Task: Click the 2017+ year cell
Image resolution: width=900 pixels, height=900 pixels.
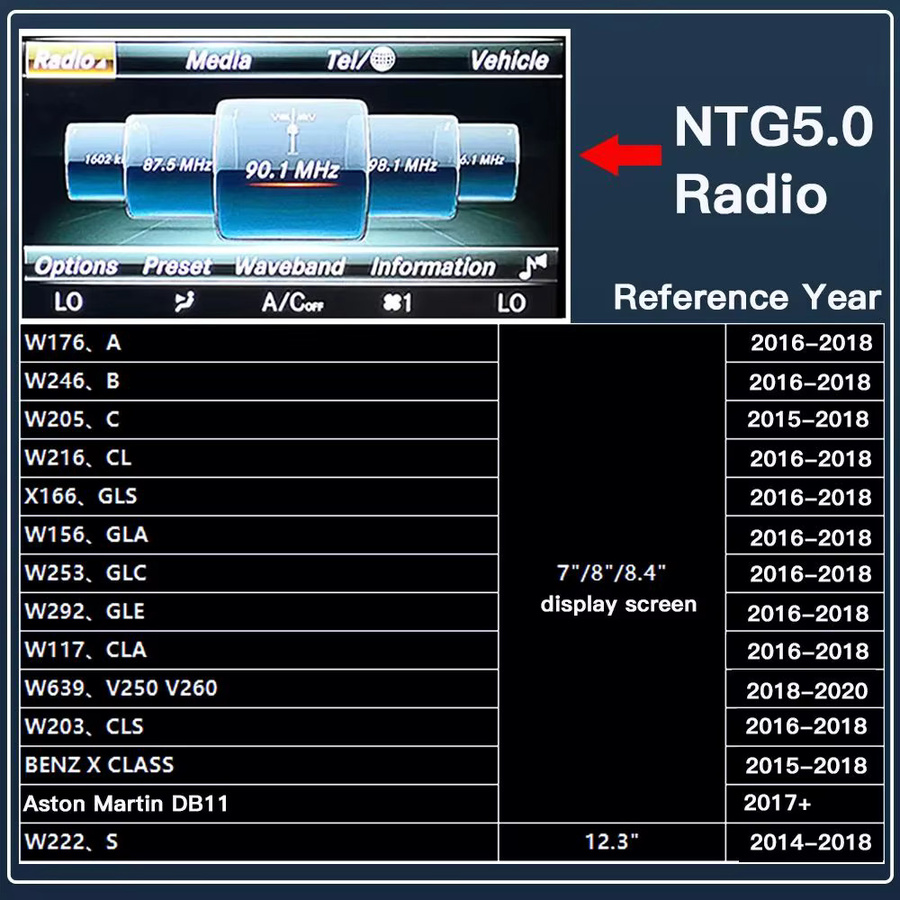Action: [805, 804]
